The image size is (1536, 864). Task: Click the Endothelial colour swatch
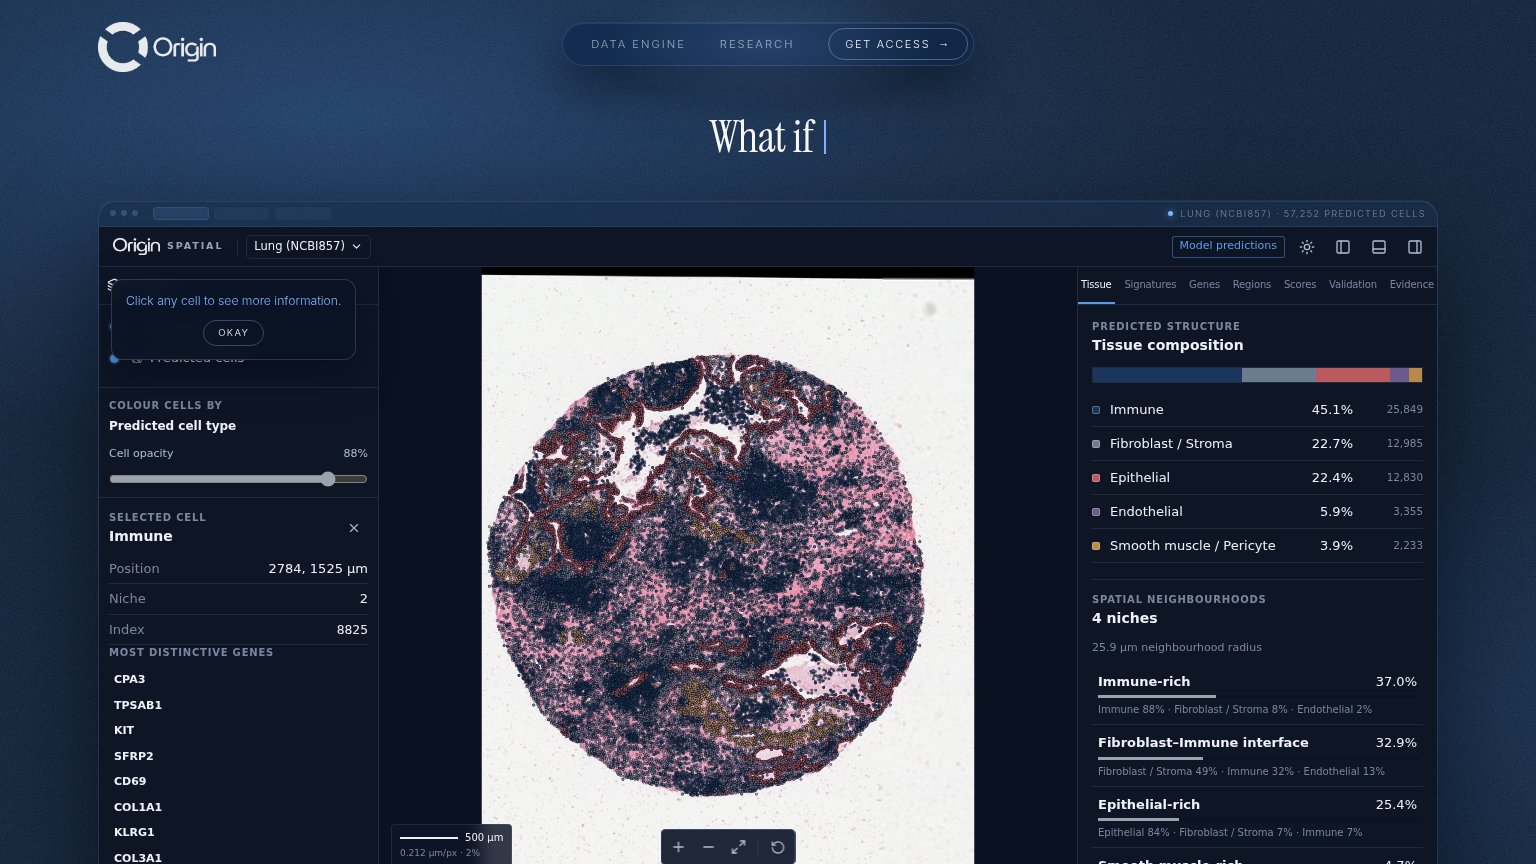pos(1096,512)
